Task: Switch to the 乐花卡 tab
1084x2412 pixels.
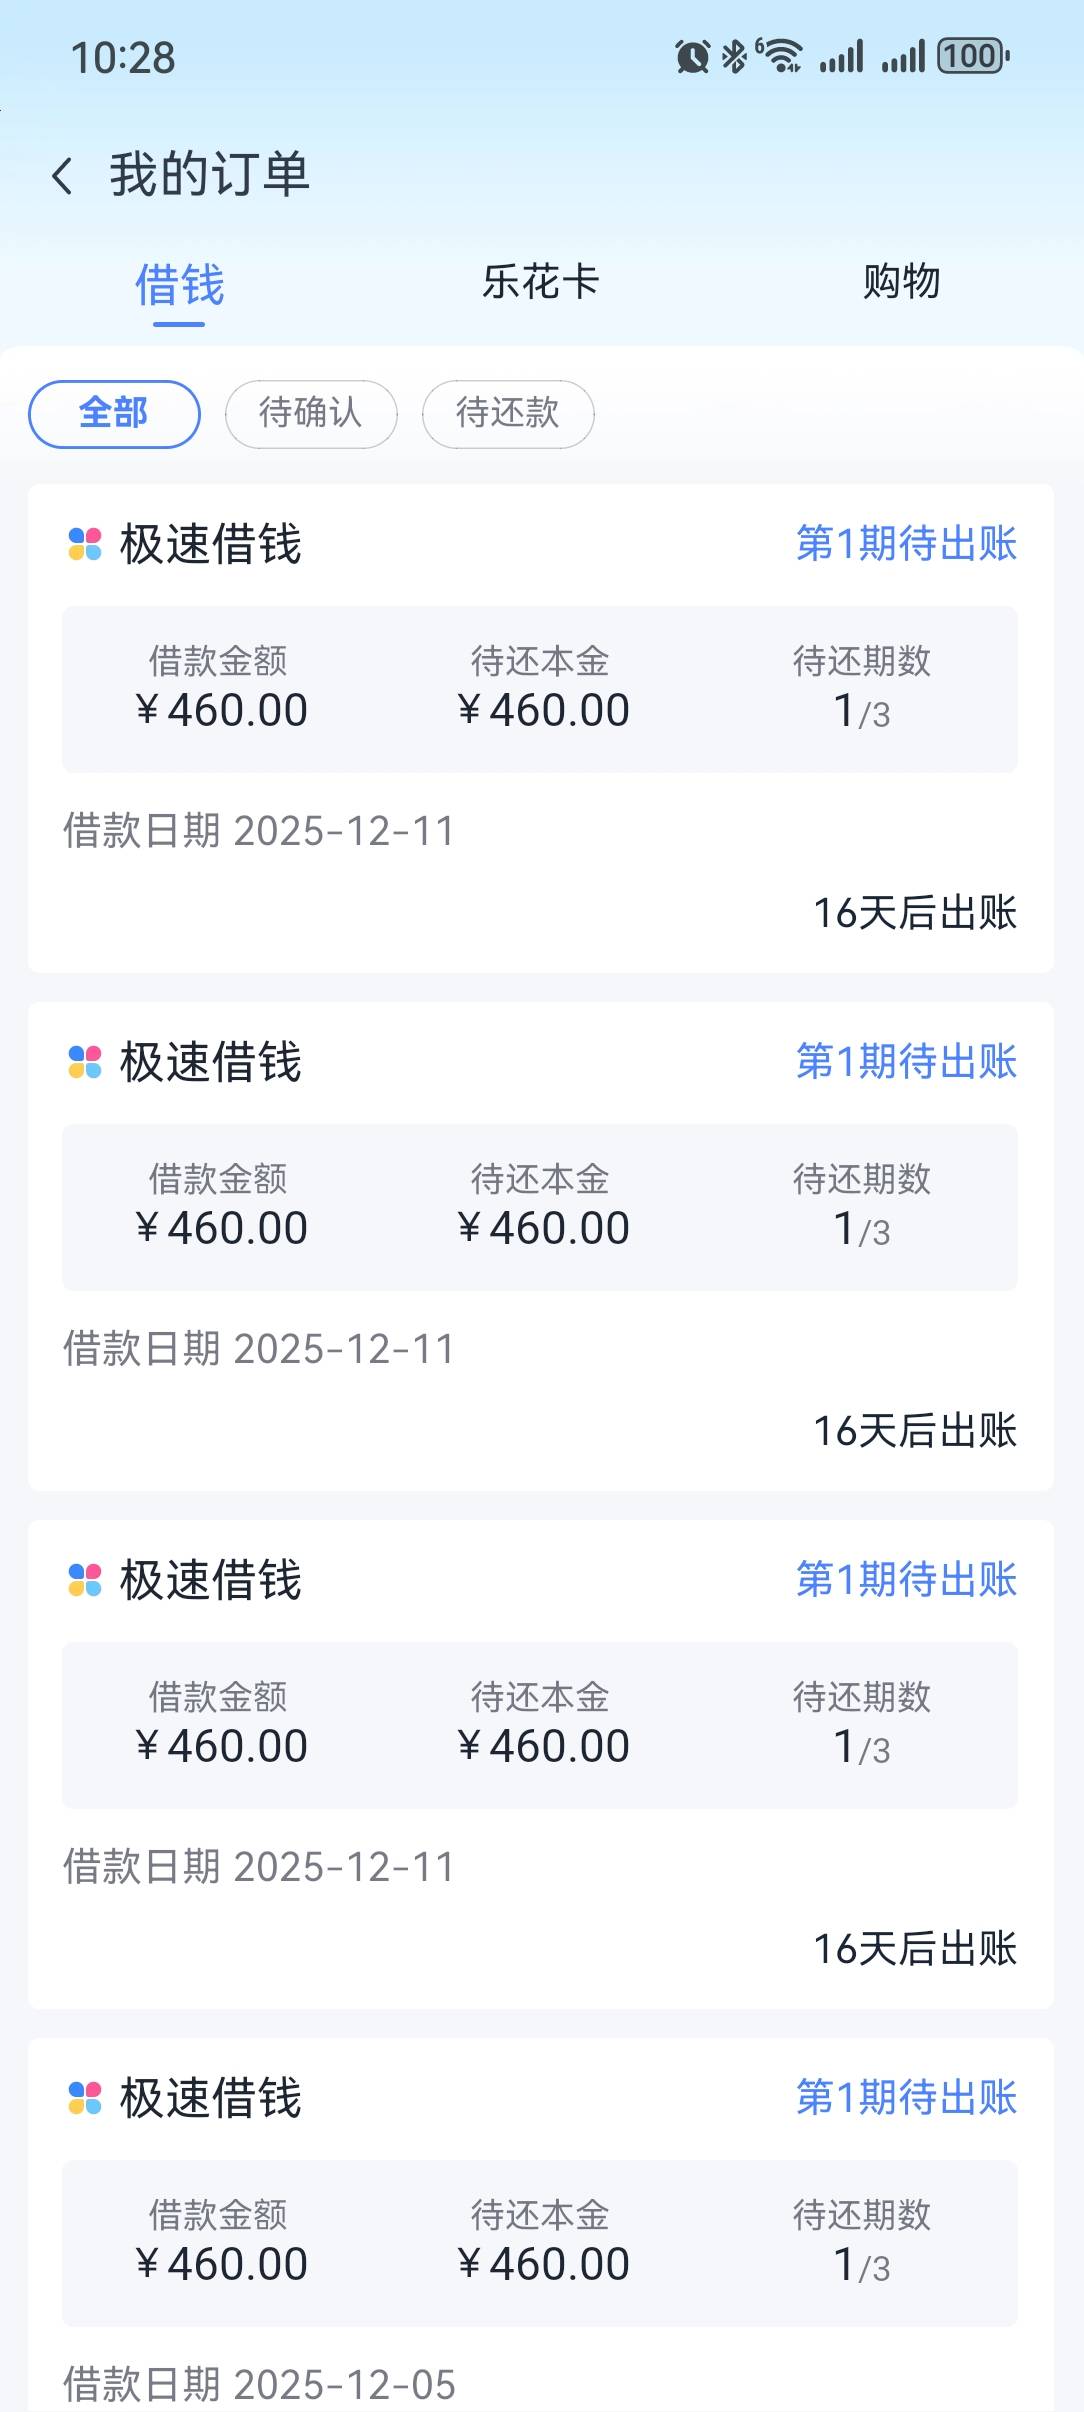Action: 540,282
